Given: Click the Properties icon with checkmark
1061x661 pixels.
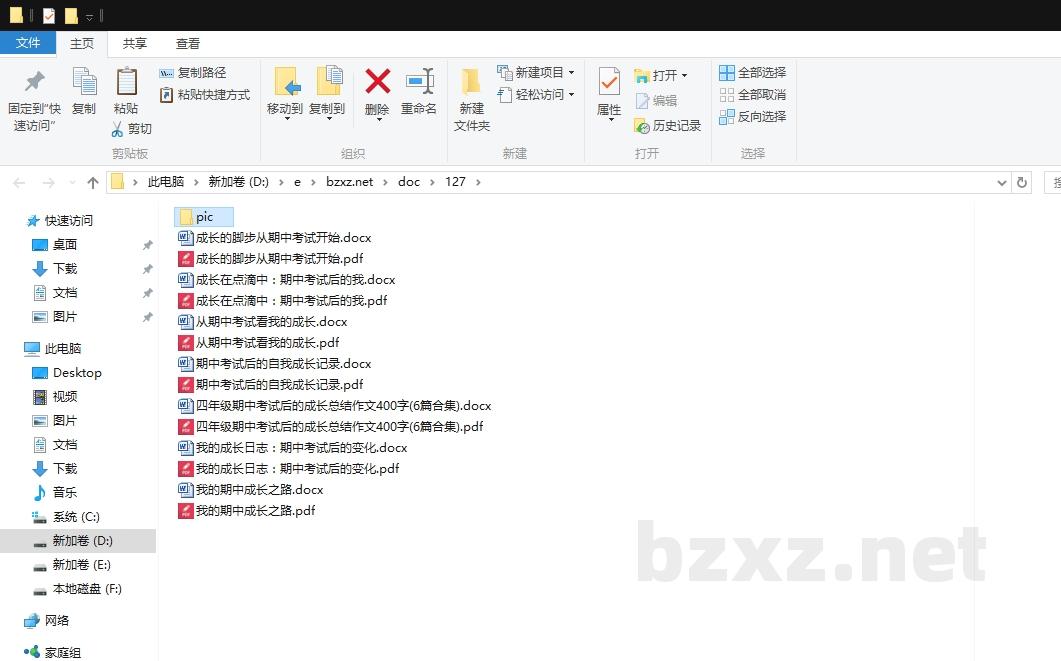Looking at the screenshot, I should coord(609,82).
